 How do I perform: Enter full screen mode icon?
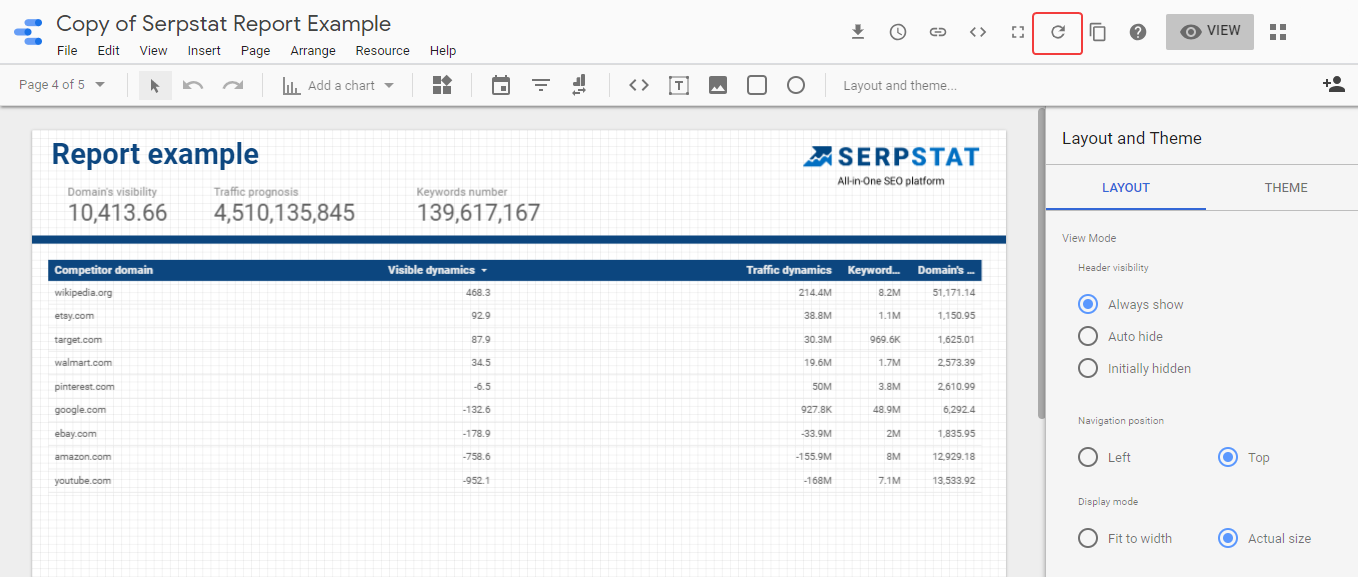coord(1018,32)
